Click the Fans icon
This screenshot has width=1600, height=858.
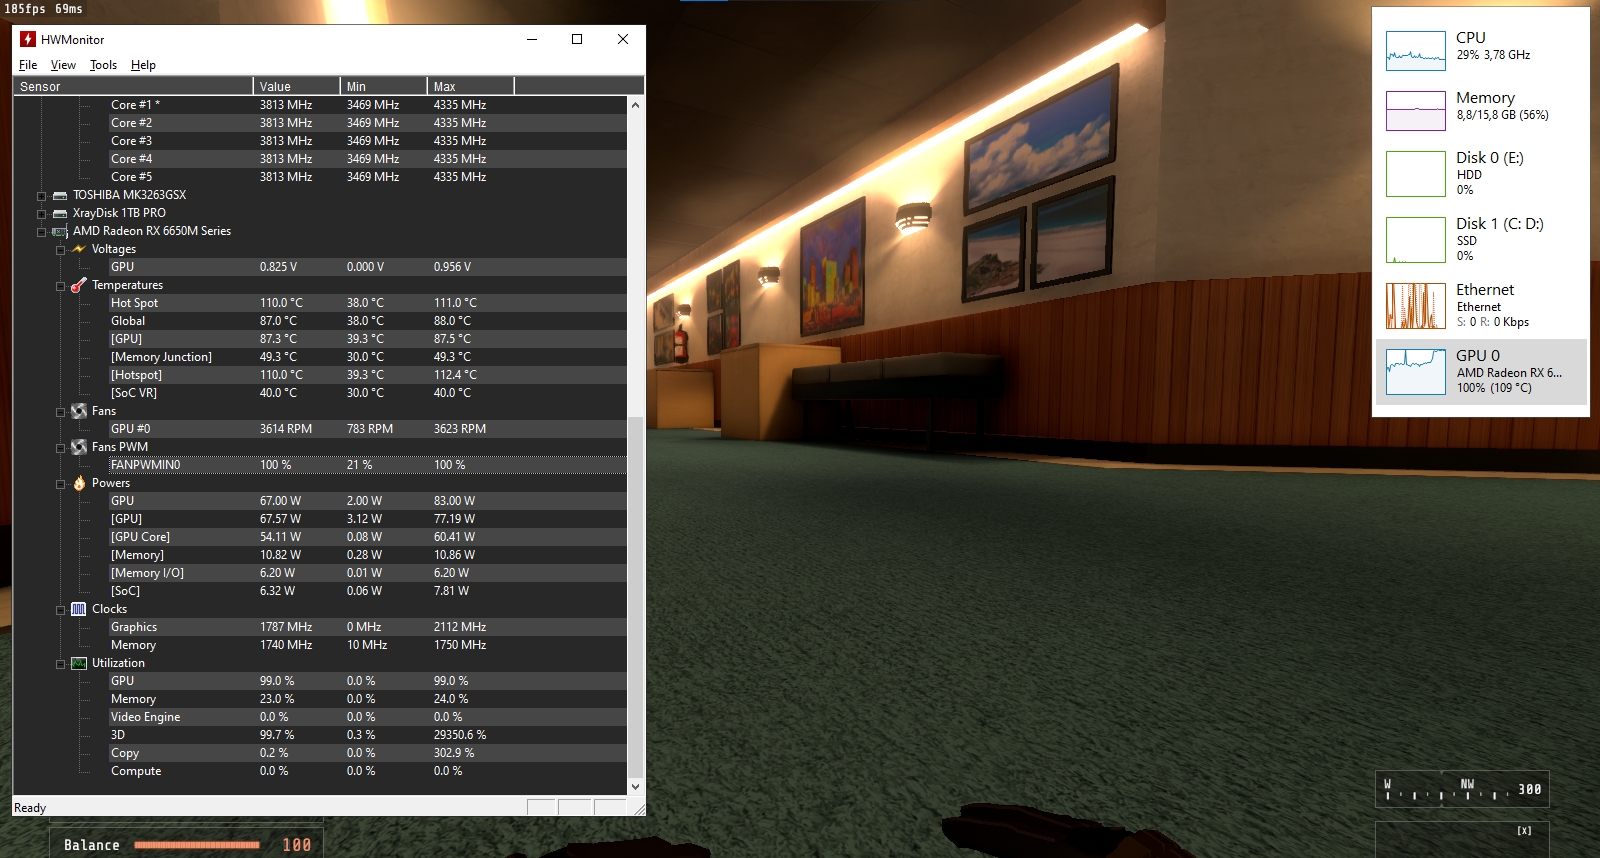click(79, 411)
